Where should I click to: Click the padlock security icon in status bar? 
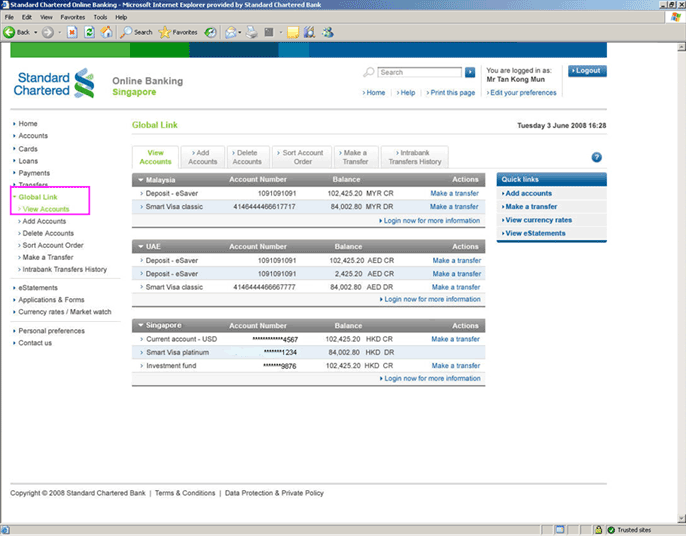(598, 530)
